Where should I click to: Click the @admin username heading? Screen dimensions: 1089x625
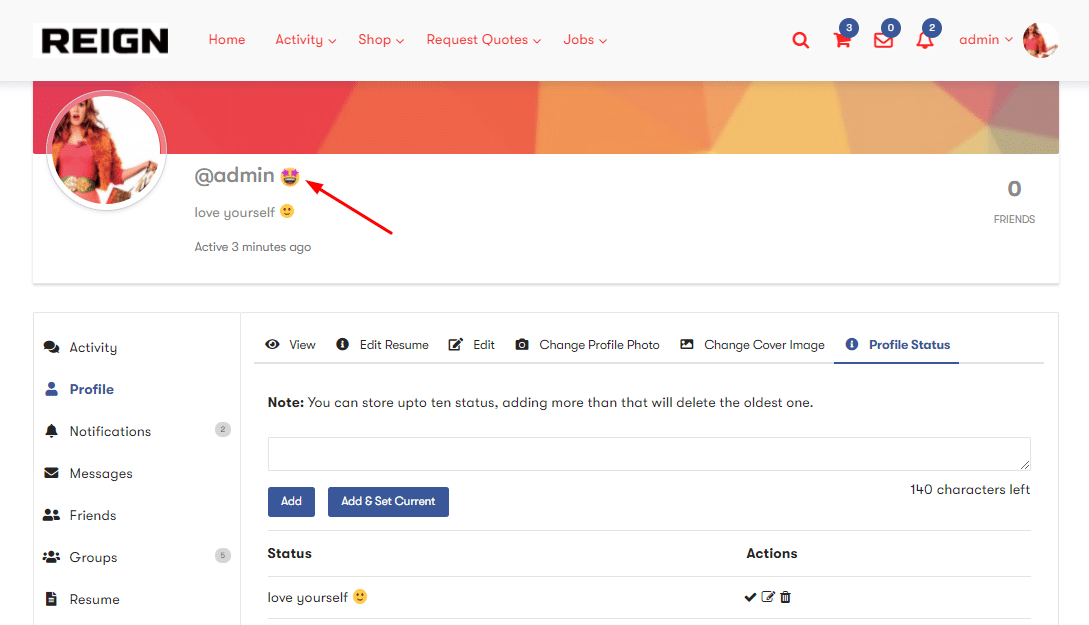234,176
